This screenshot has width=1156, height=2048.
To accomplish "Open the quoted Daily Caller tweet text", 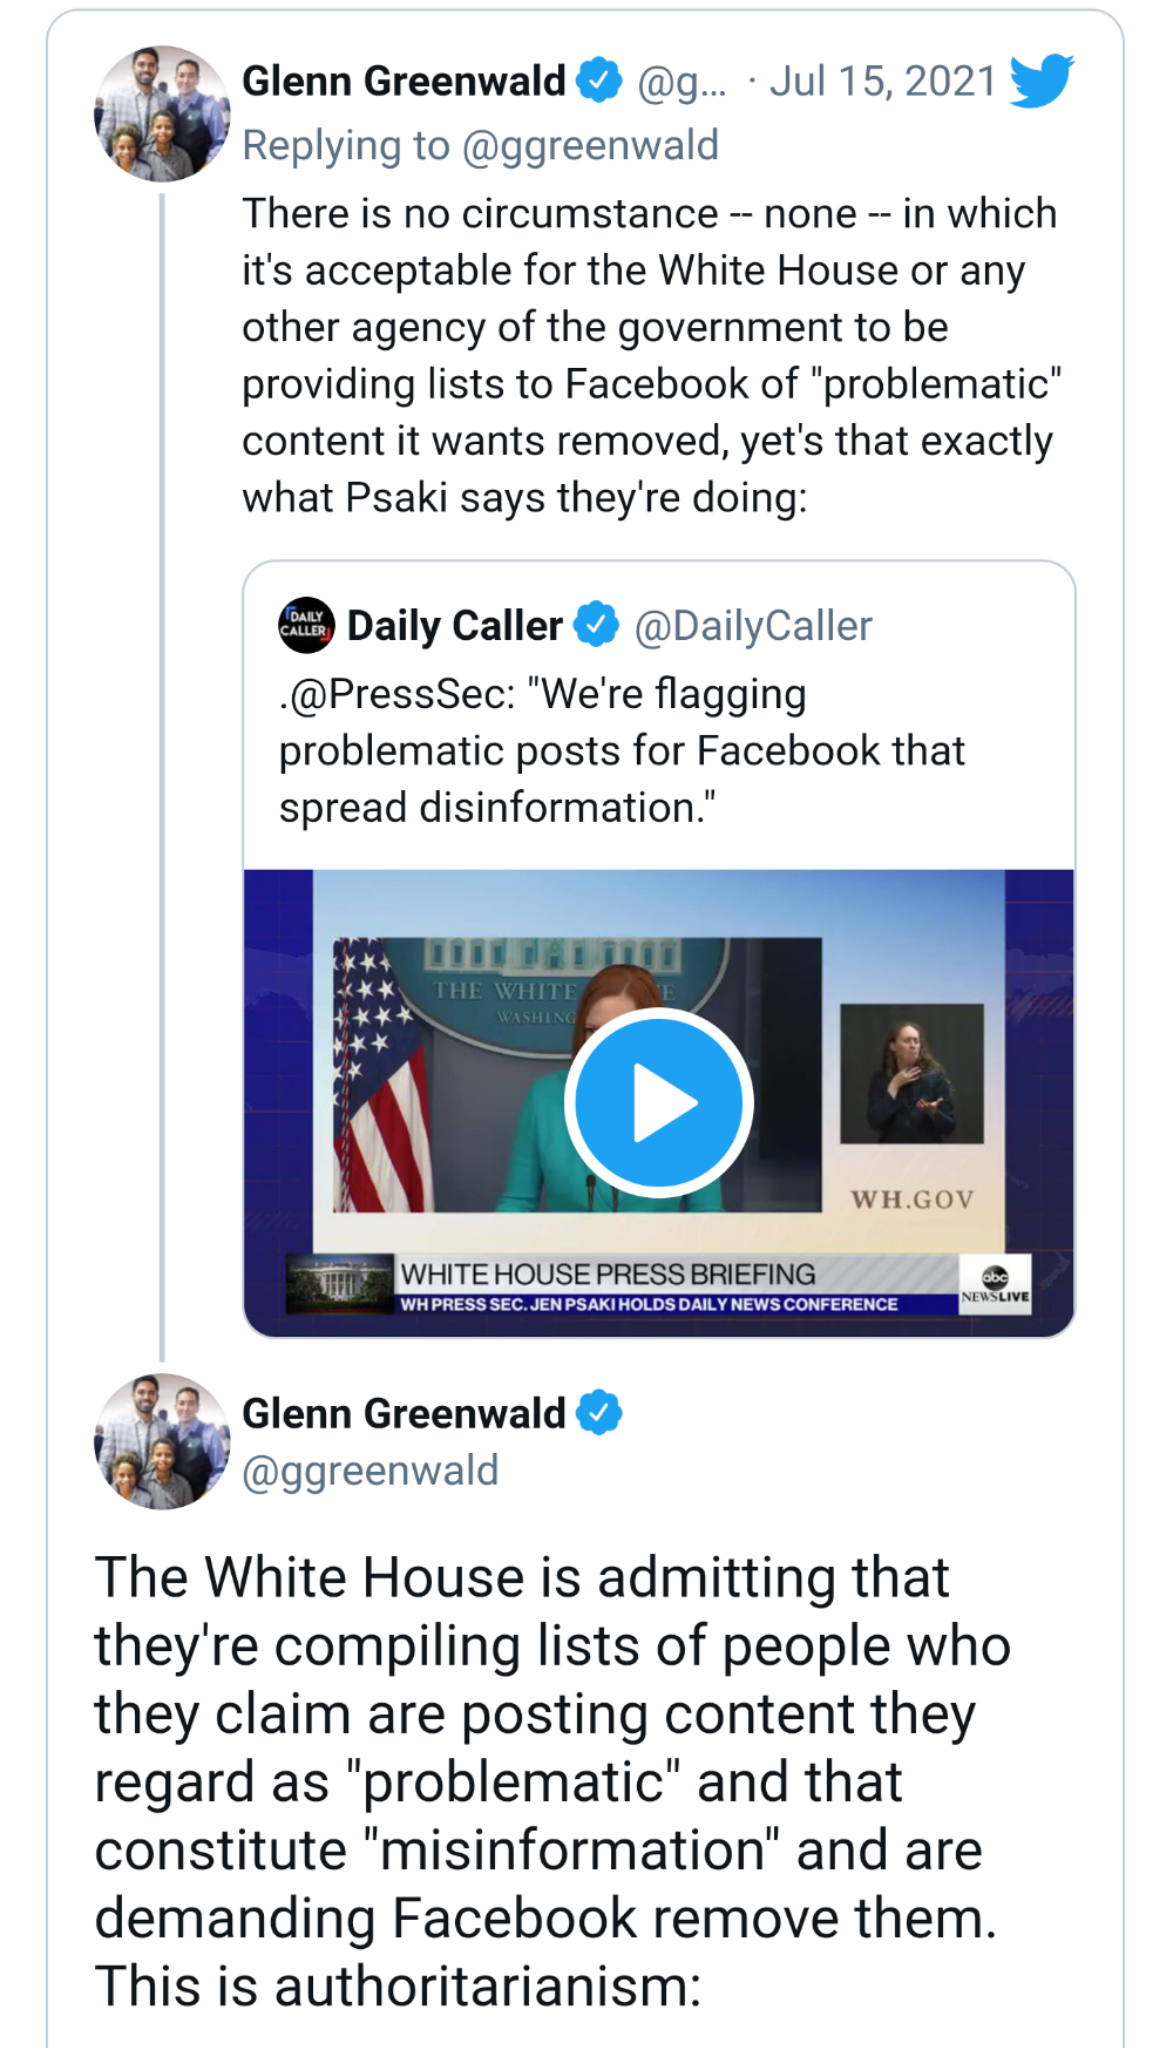I will (x=622, y=751).
